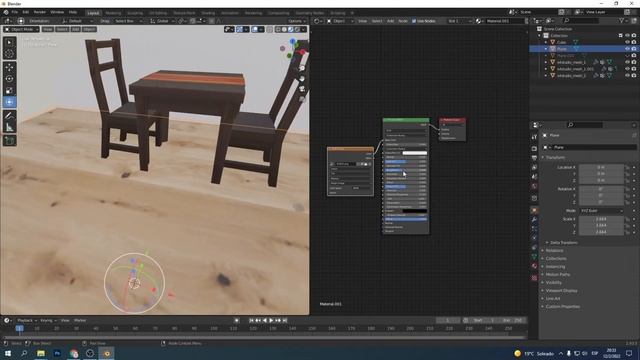Viewport: 640px width, 360px height.
Task: Open the viewport Select menu
Action: (x=62, y=29)
